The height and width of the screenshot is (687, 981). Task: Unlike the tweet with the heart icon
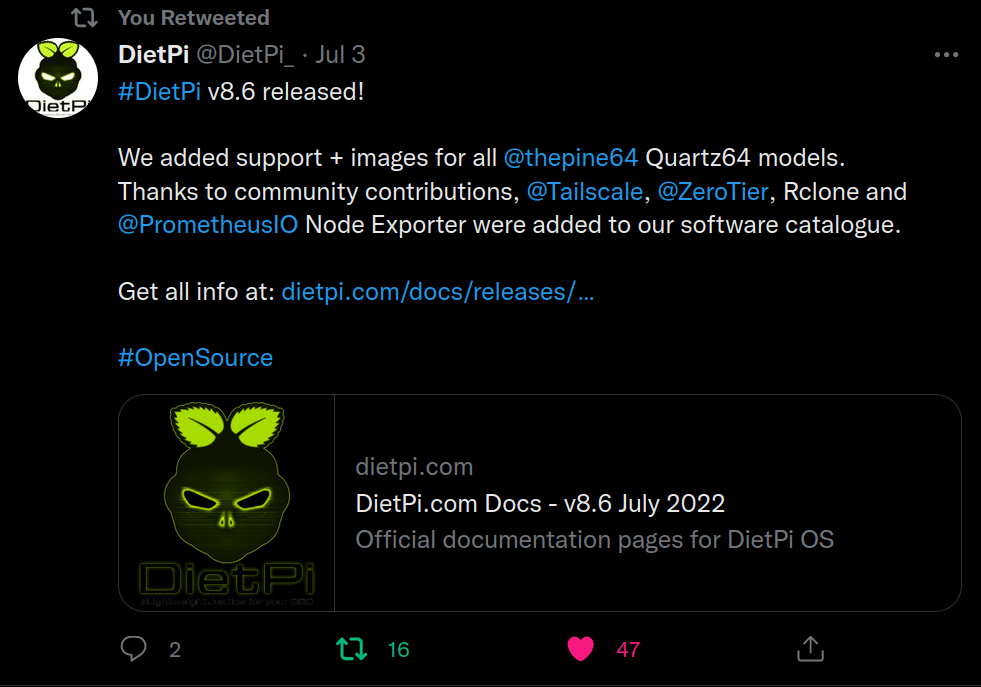(x=581, y=649)
